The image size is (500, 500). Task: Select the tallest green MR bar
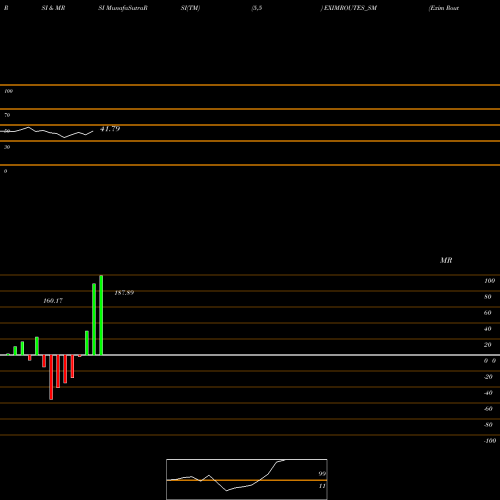point(101,315)
